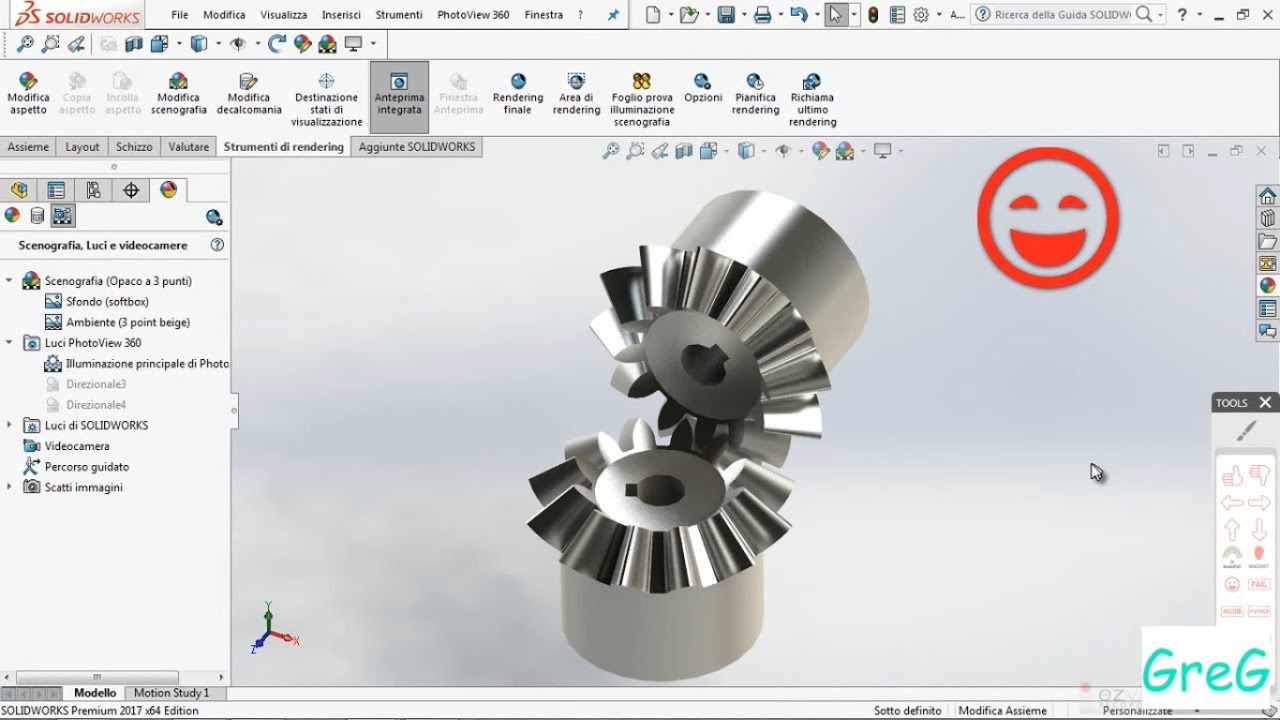Open the DimXpertManager crosshair tab
1280x720 pixels.
coord(131,190)
